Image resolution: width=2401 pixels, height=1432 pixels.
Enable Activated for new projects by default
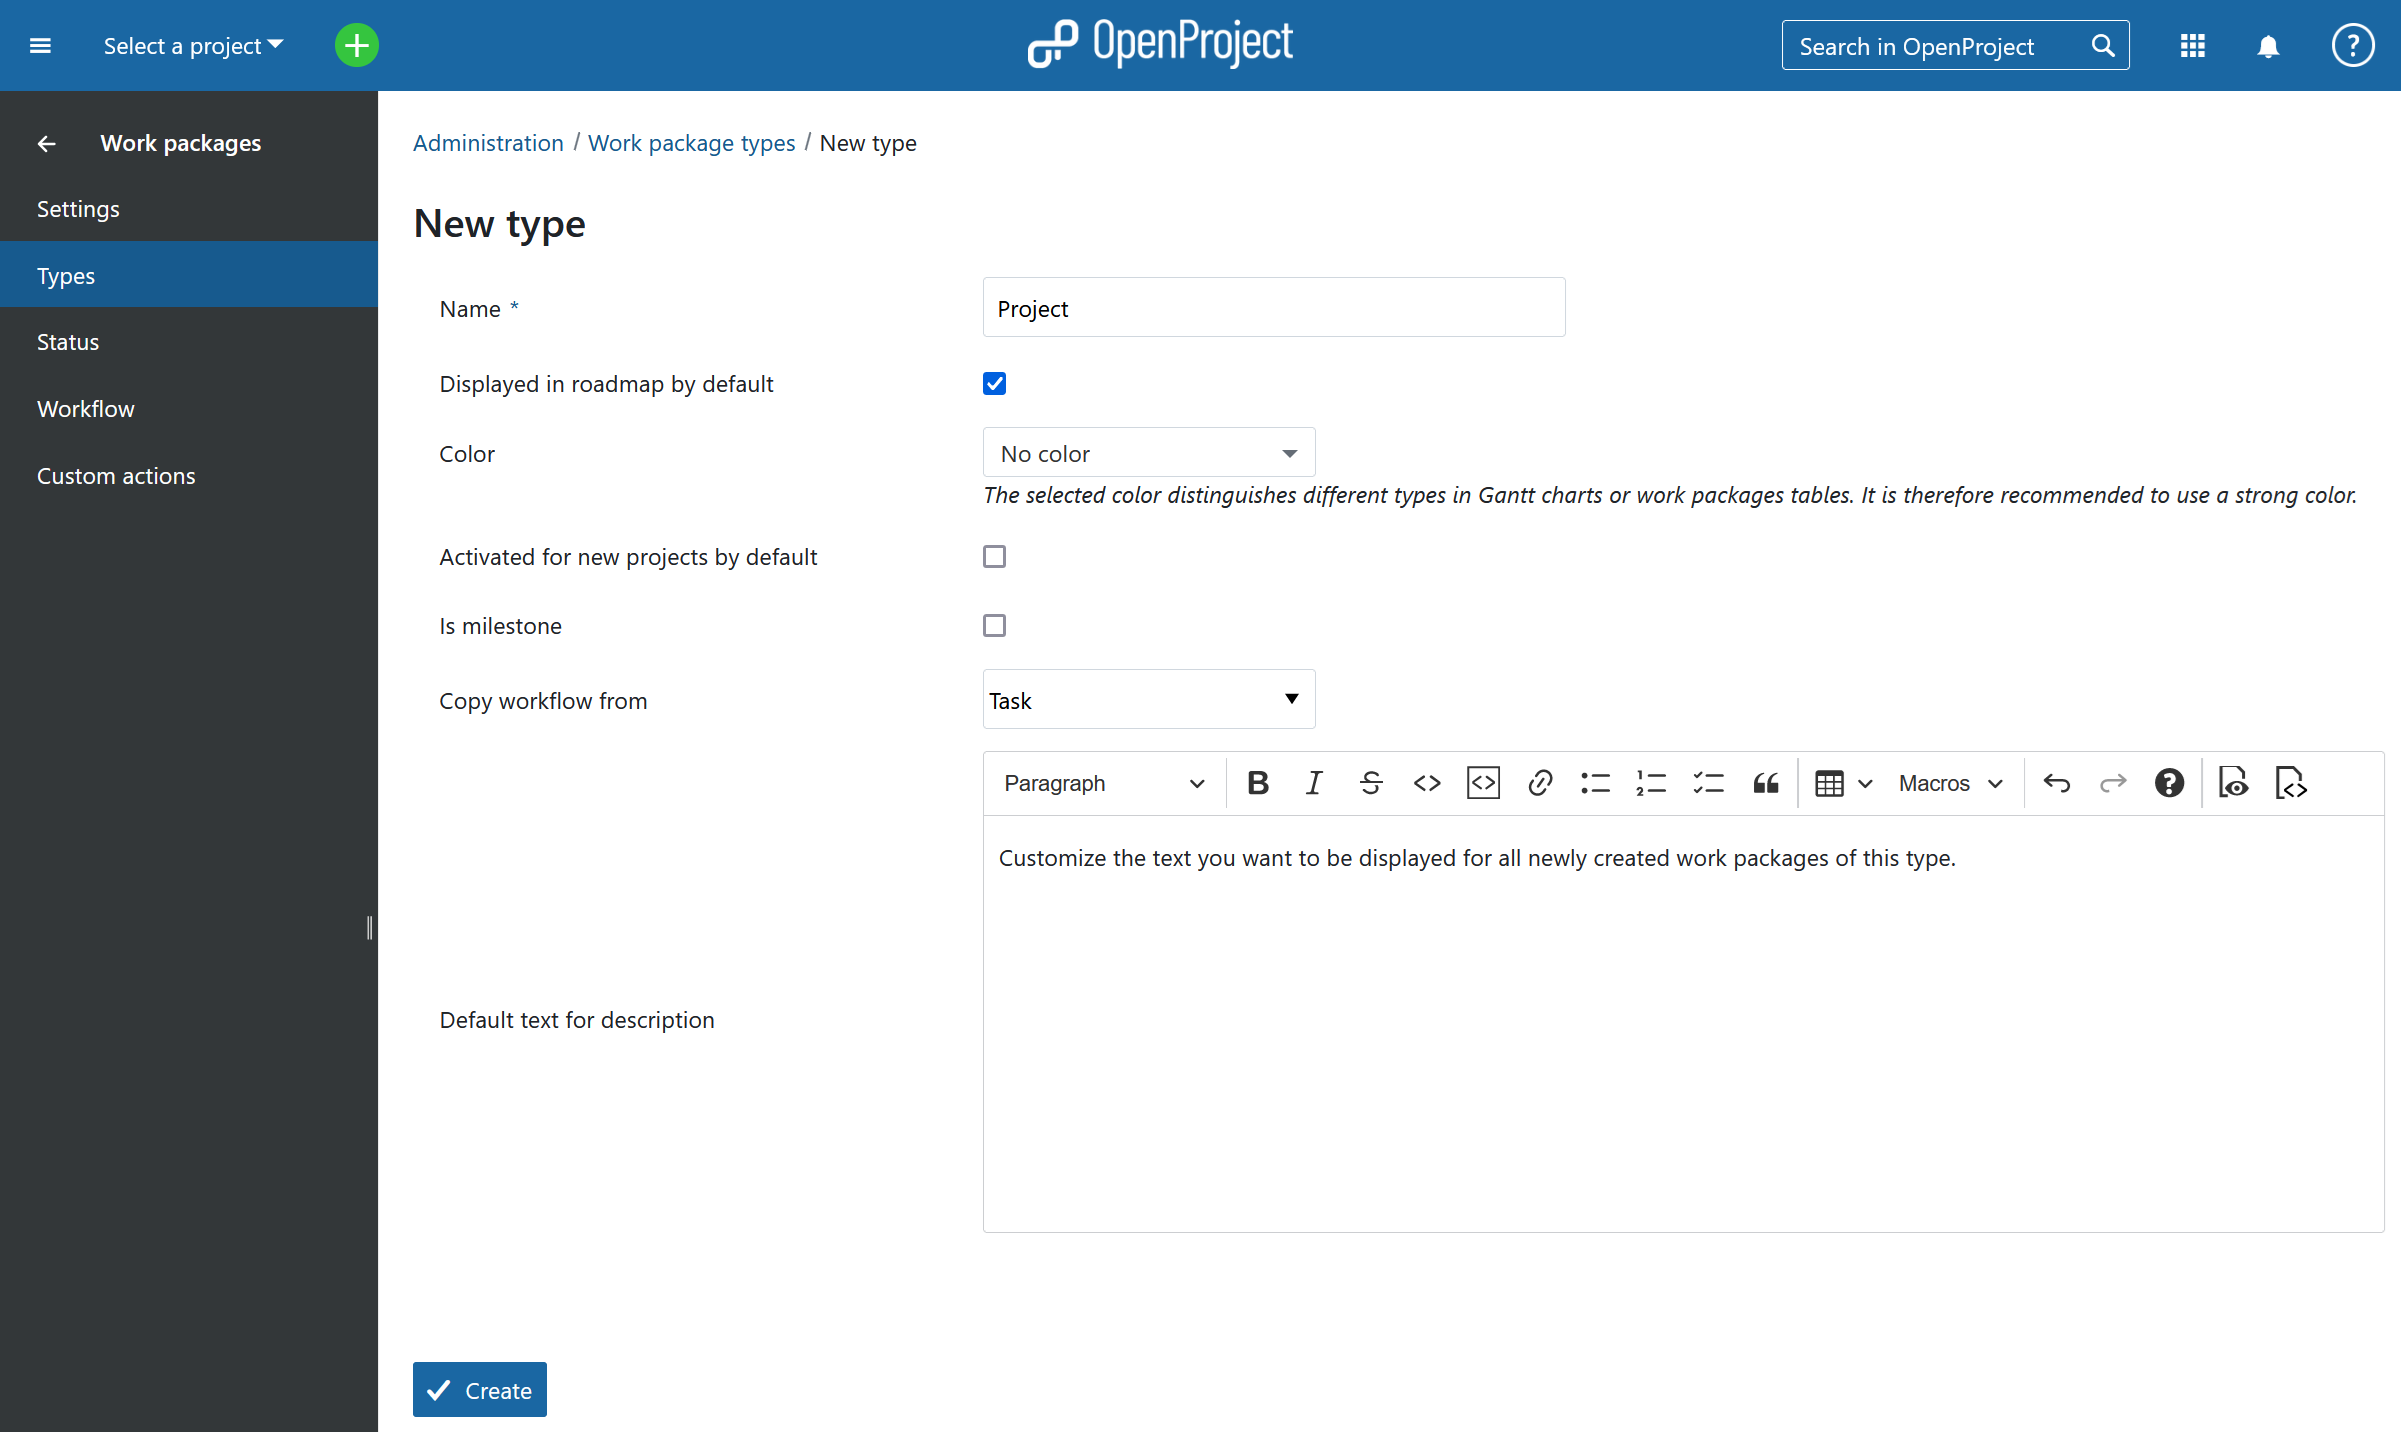[x=995, y=556]
